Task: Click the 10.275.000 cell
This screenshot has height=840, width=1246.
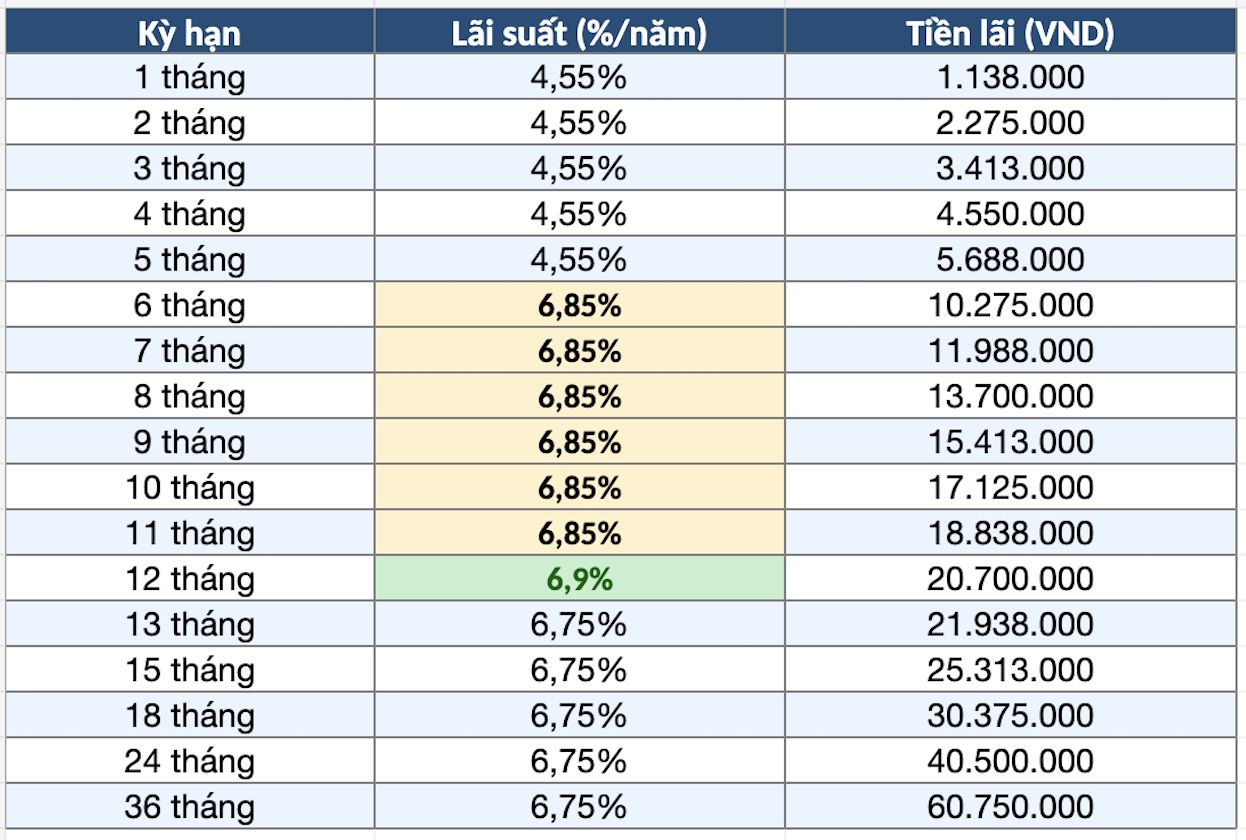Action: click(1011, 305)
